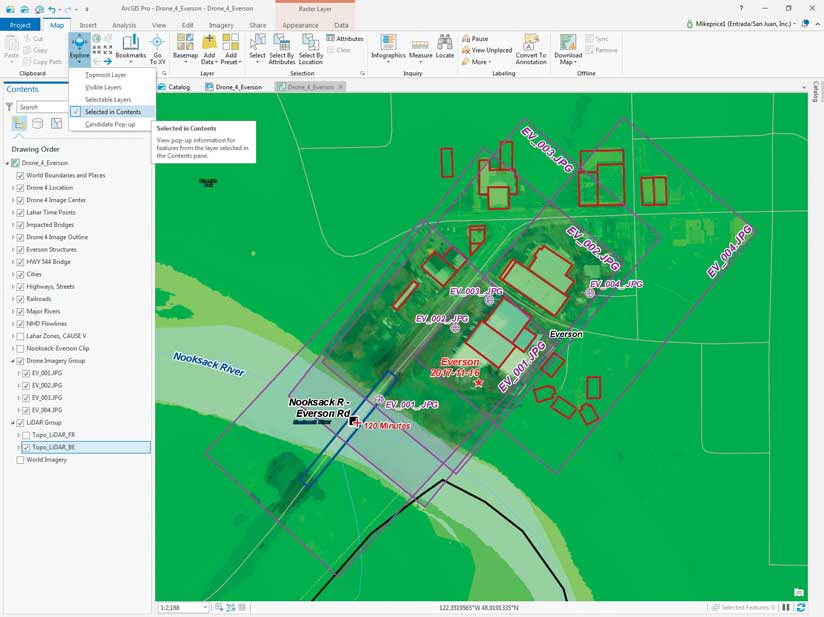Click the Attributes button

coord(345,38)
